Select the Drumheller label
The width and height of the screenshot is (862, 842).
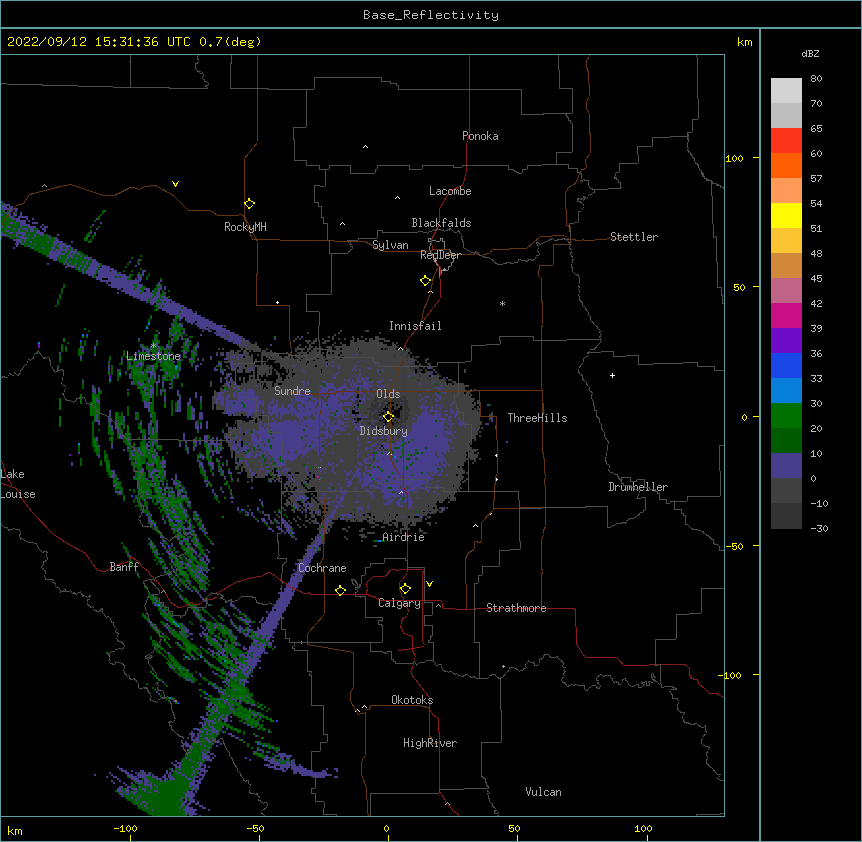638,487
